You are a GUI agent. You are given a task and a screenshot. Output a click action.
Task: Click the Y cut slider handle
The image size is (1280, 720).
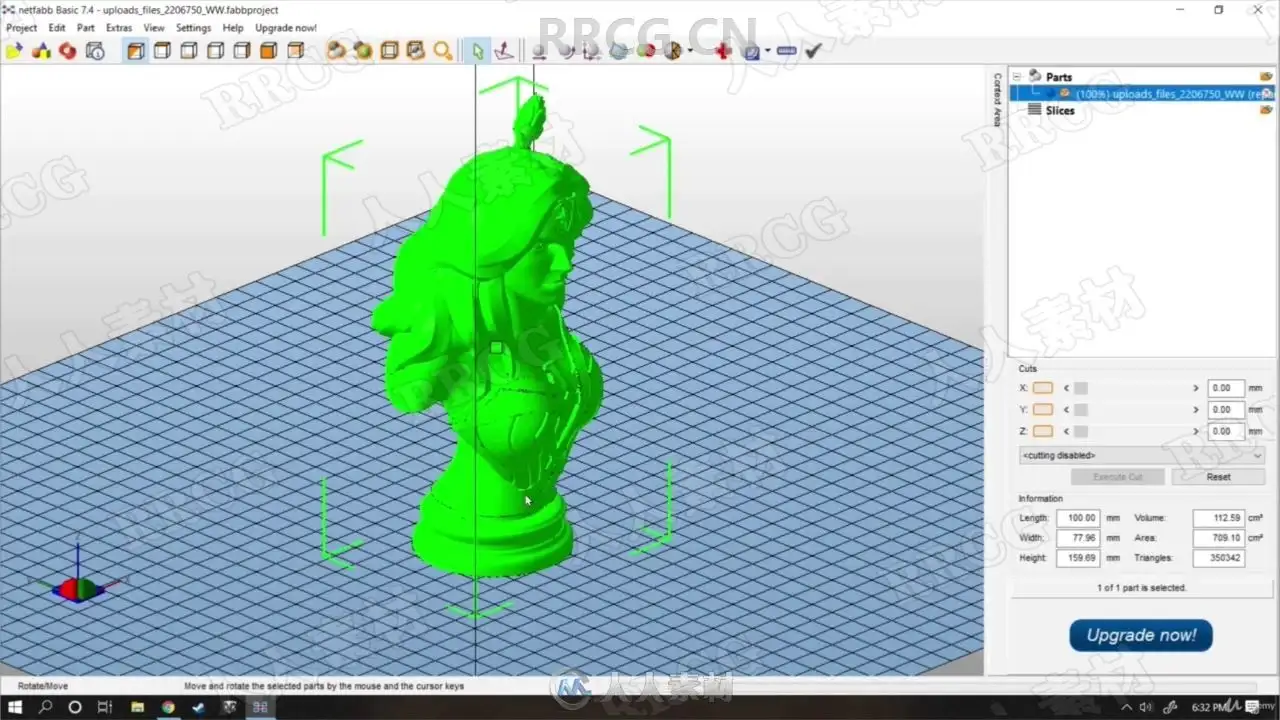click(1081, 409)
